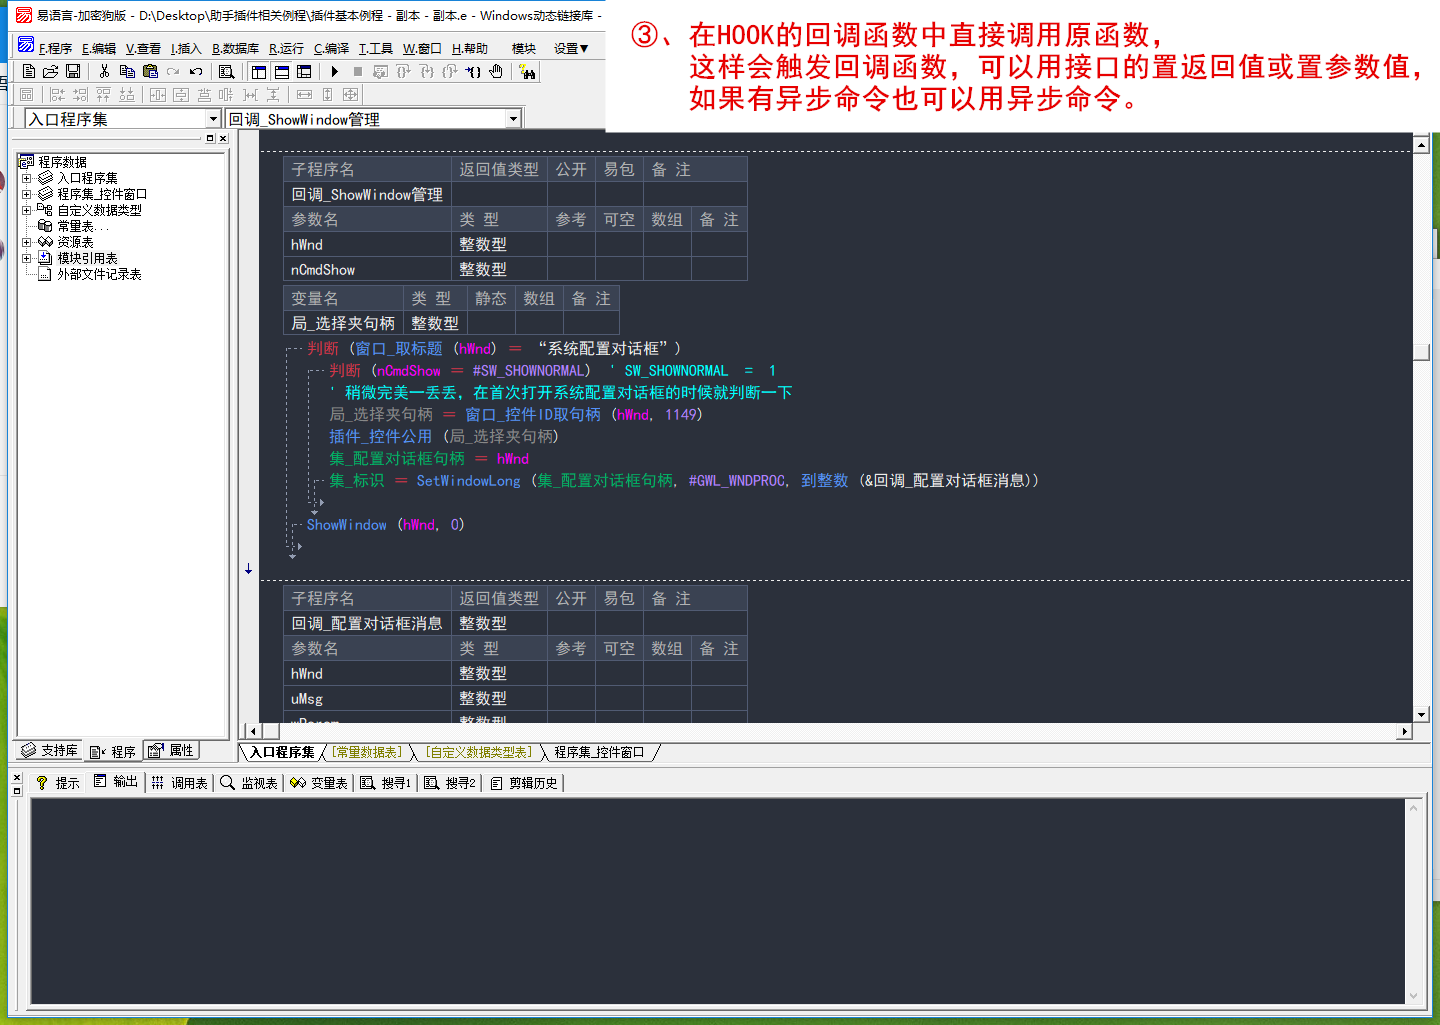Click the Cut scissors icon
Image resolution: width=1440 pixels, height=1025 pixels.
[x=104, y=72]
